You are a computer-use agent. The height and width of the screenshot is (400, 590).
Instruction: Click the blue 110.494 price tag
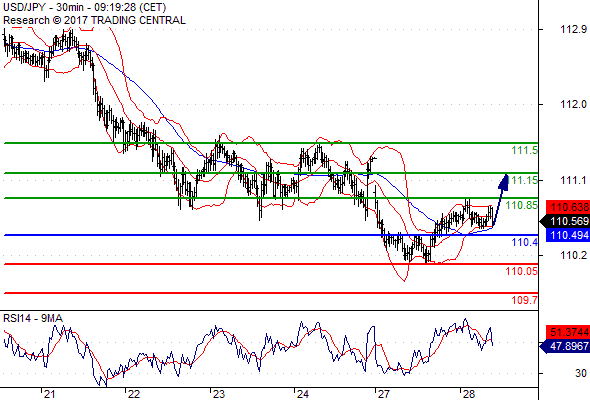point(567,236)
